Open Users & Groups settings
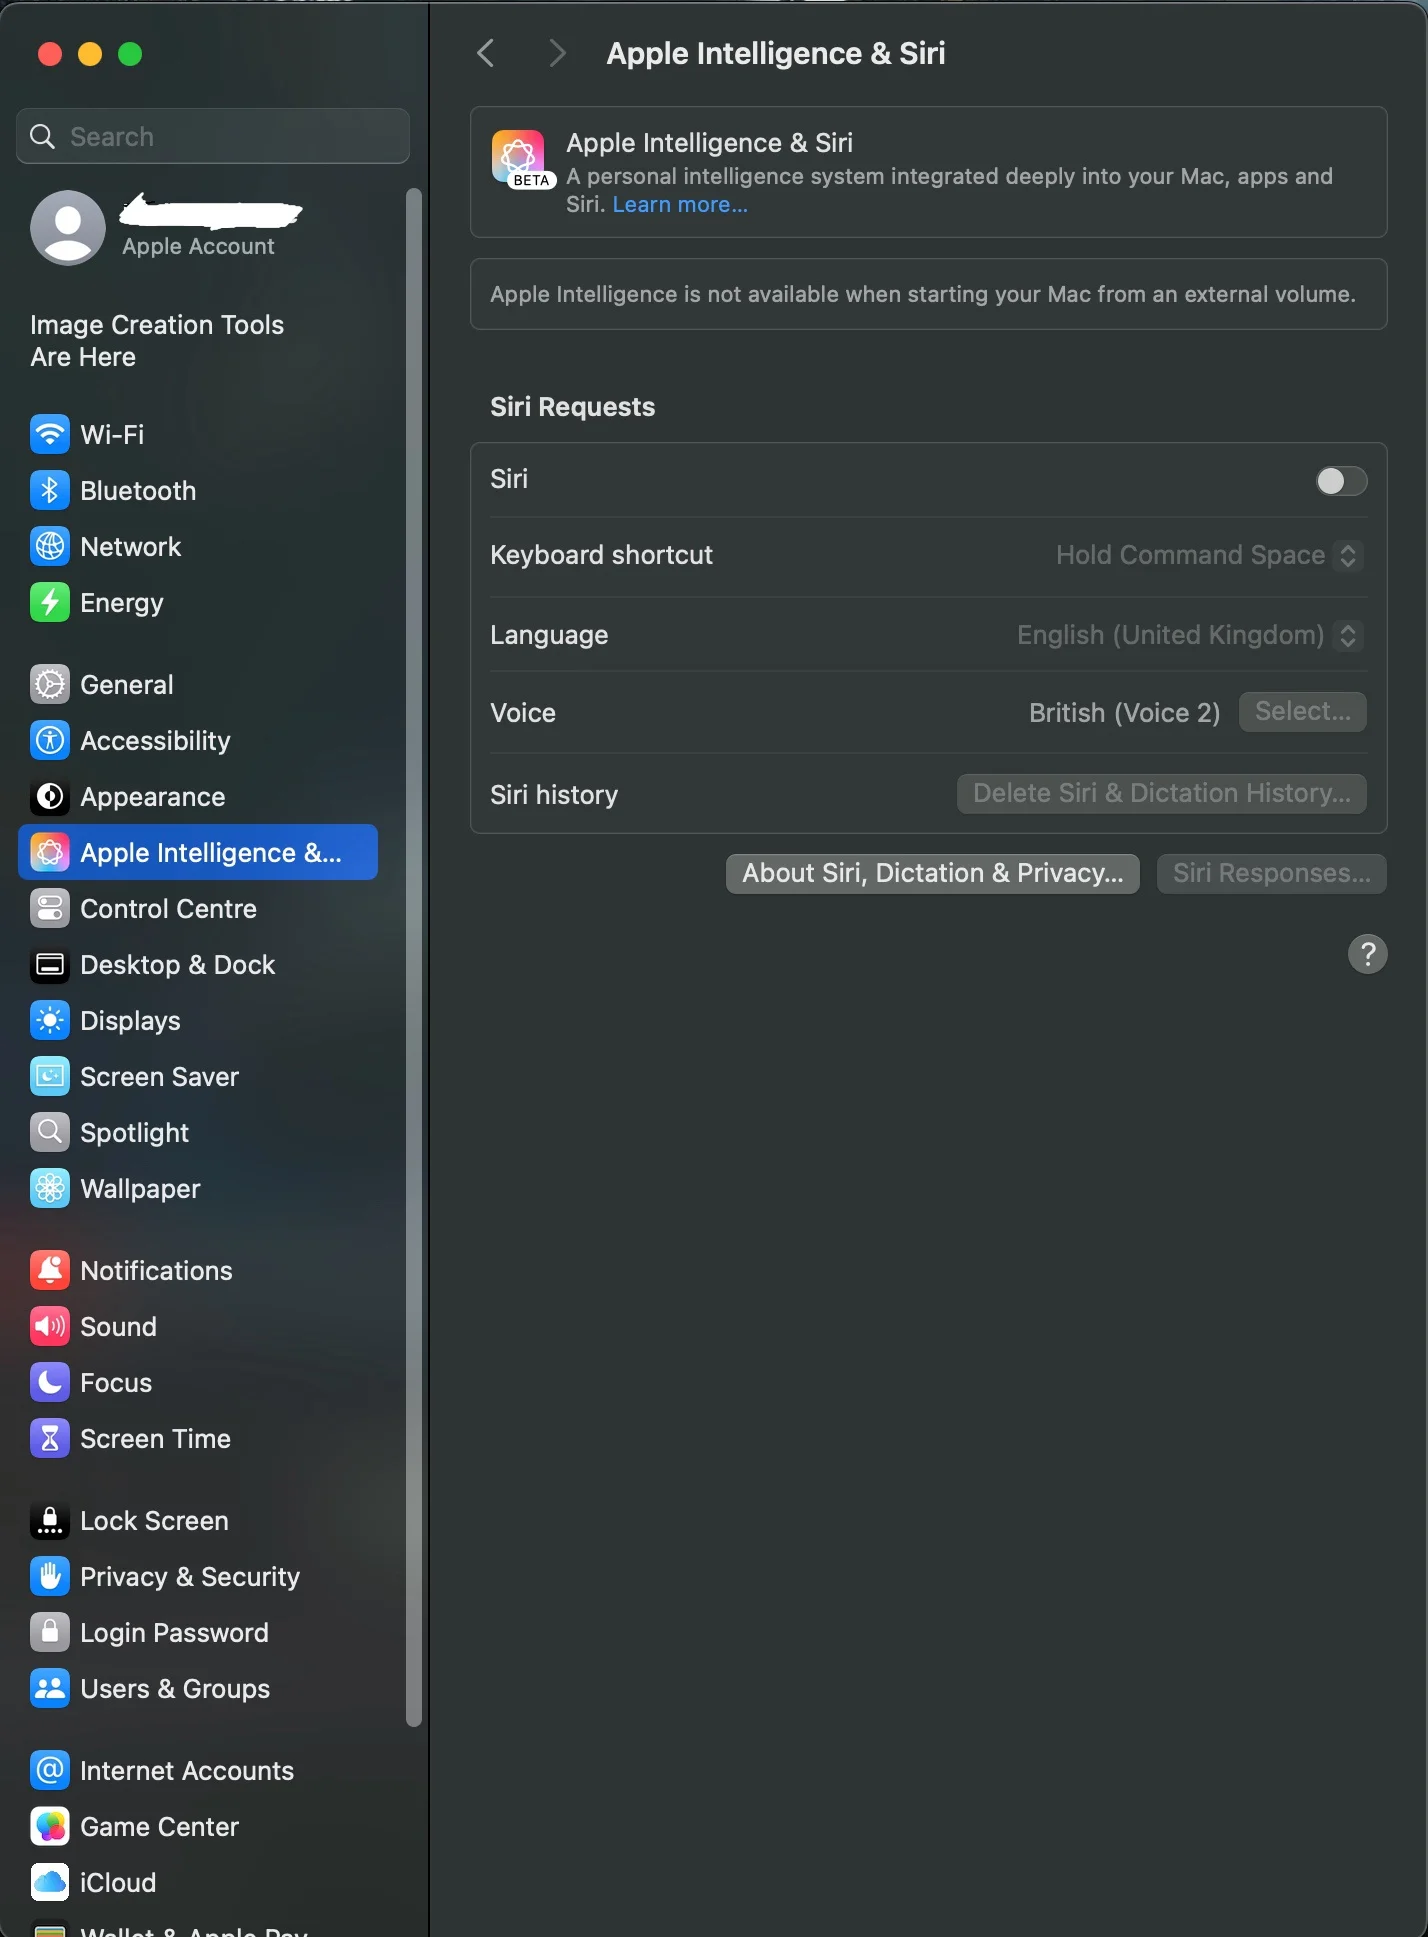Screen dimensions: 1428x1937 coord(198,1688)
